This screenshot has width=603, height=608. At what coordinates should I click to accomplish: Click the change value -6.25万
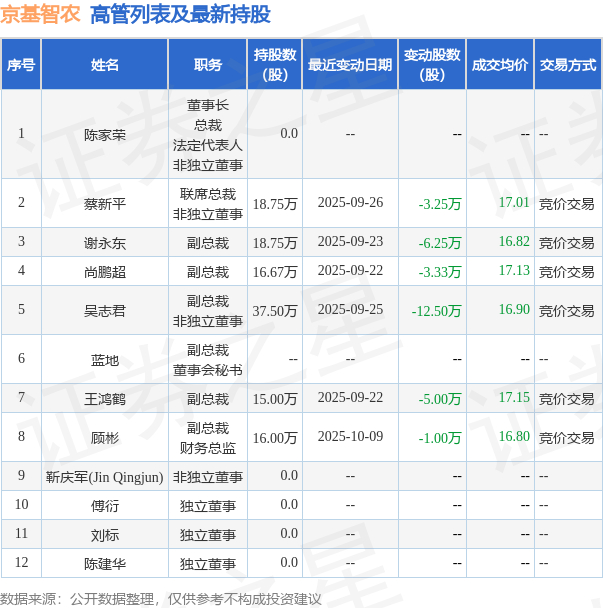pos(440,243)
